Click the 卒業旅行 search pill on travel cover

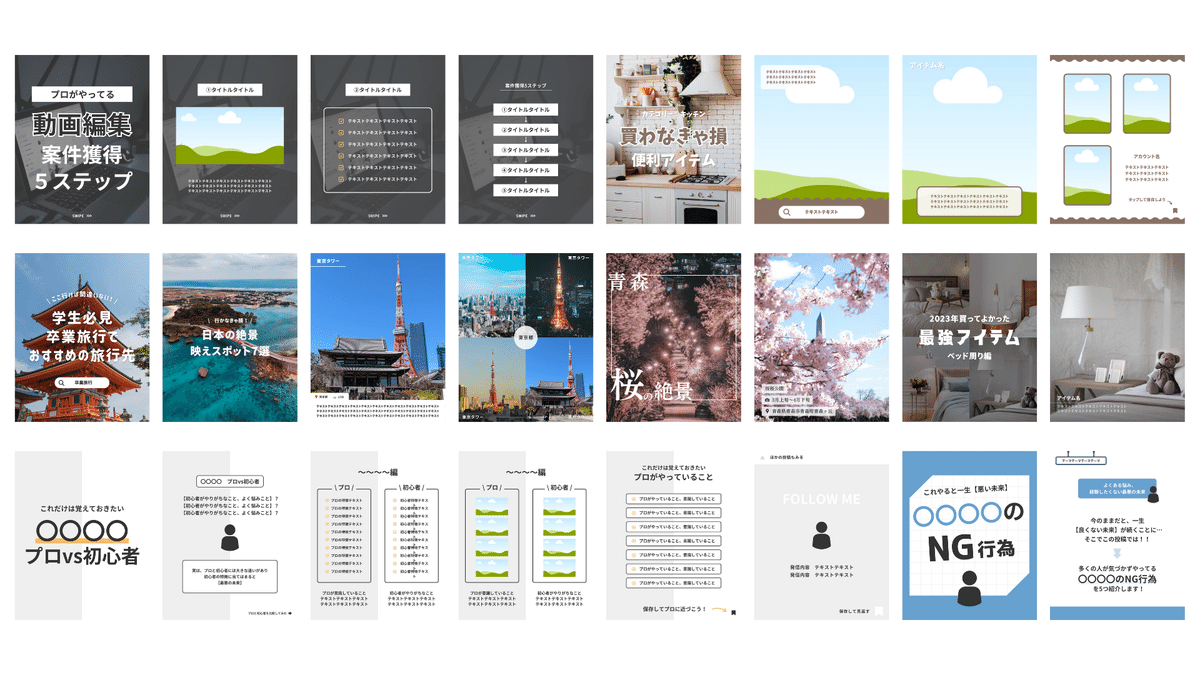point(82,382)
